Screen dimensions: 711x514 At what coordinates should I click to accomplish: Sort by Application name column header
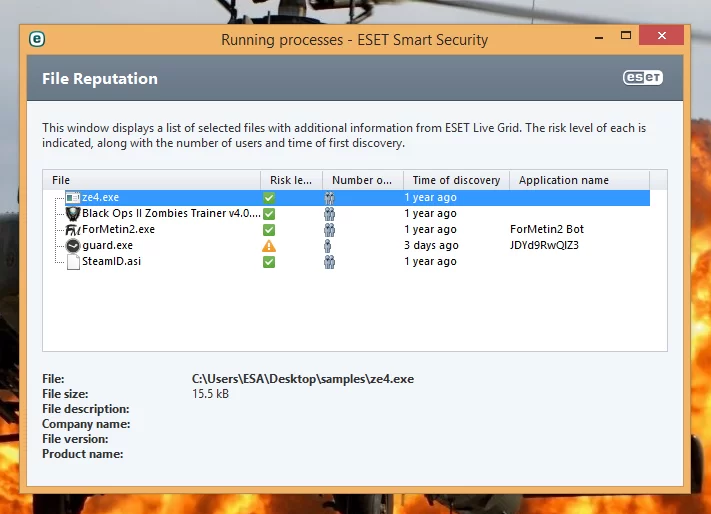click(580, 180)
